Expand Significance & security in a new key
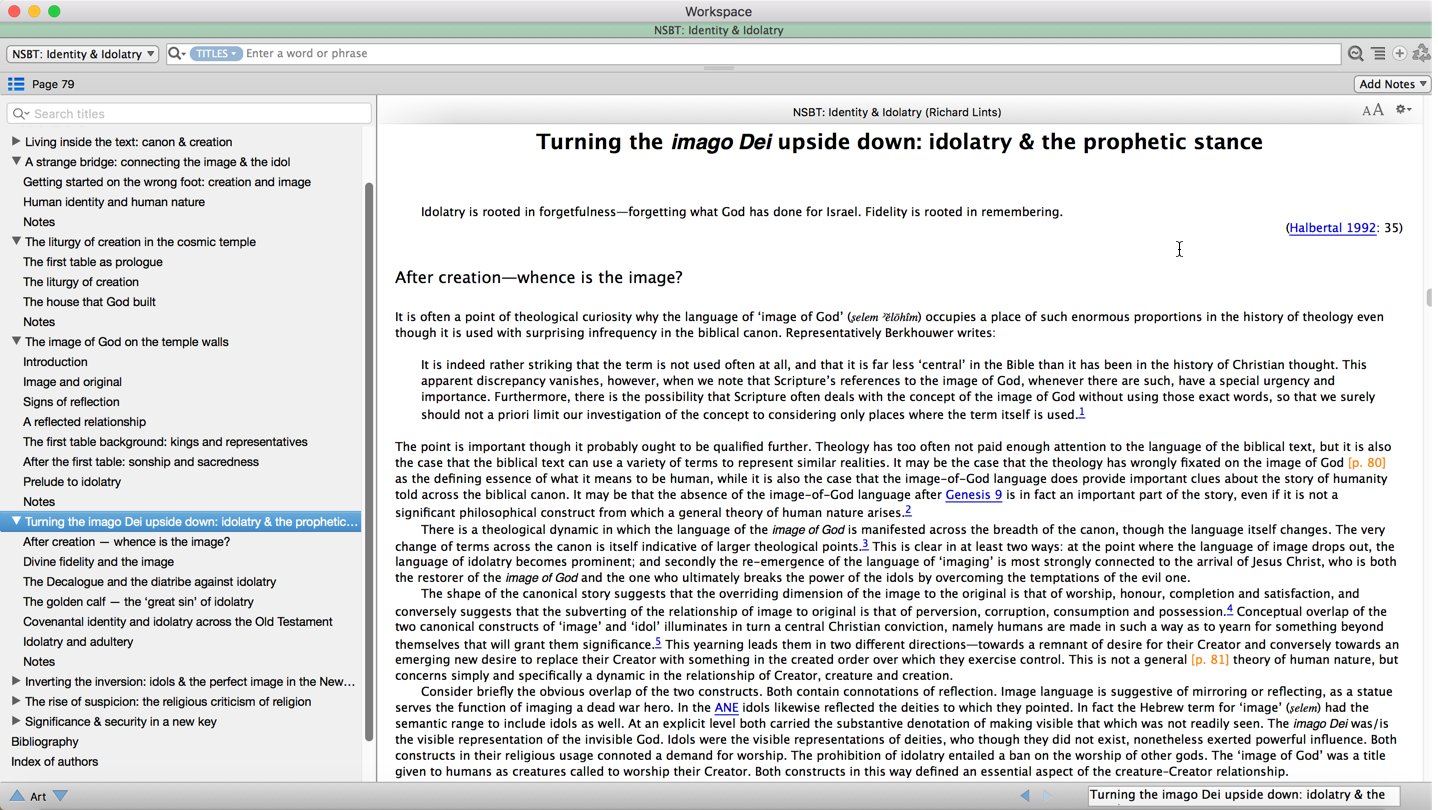1438x810 pixels. pos(16,721)
